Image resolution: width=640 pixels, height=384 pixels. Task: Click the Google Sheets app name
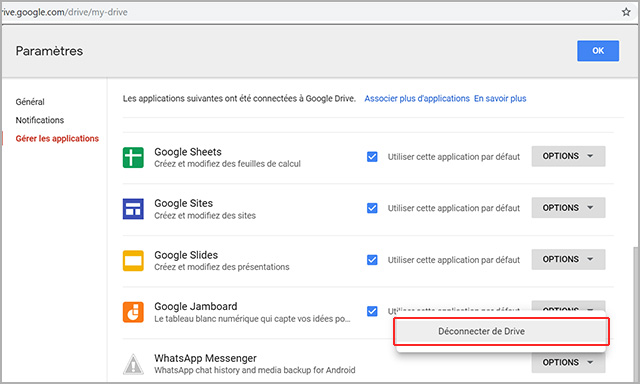pyautogui.click(x=188, y=152)
